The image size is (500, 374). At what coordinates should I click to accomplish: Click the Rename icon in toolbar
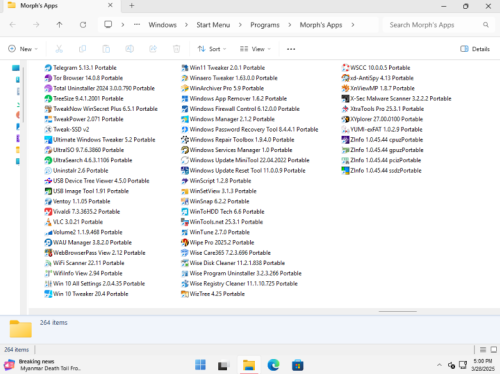(129, 49)
